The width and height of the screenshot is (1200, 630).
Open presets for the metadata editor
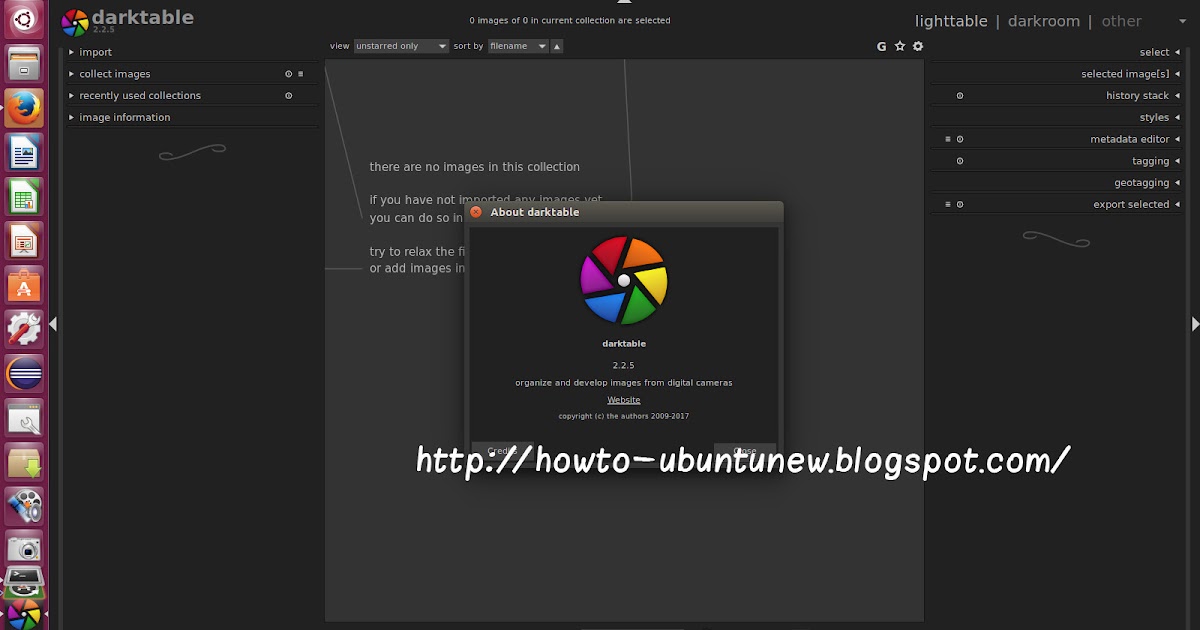point(948,140)
